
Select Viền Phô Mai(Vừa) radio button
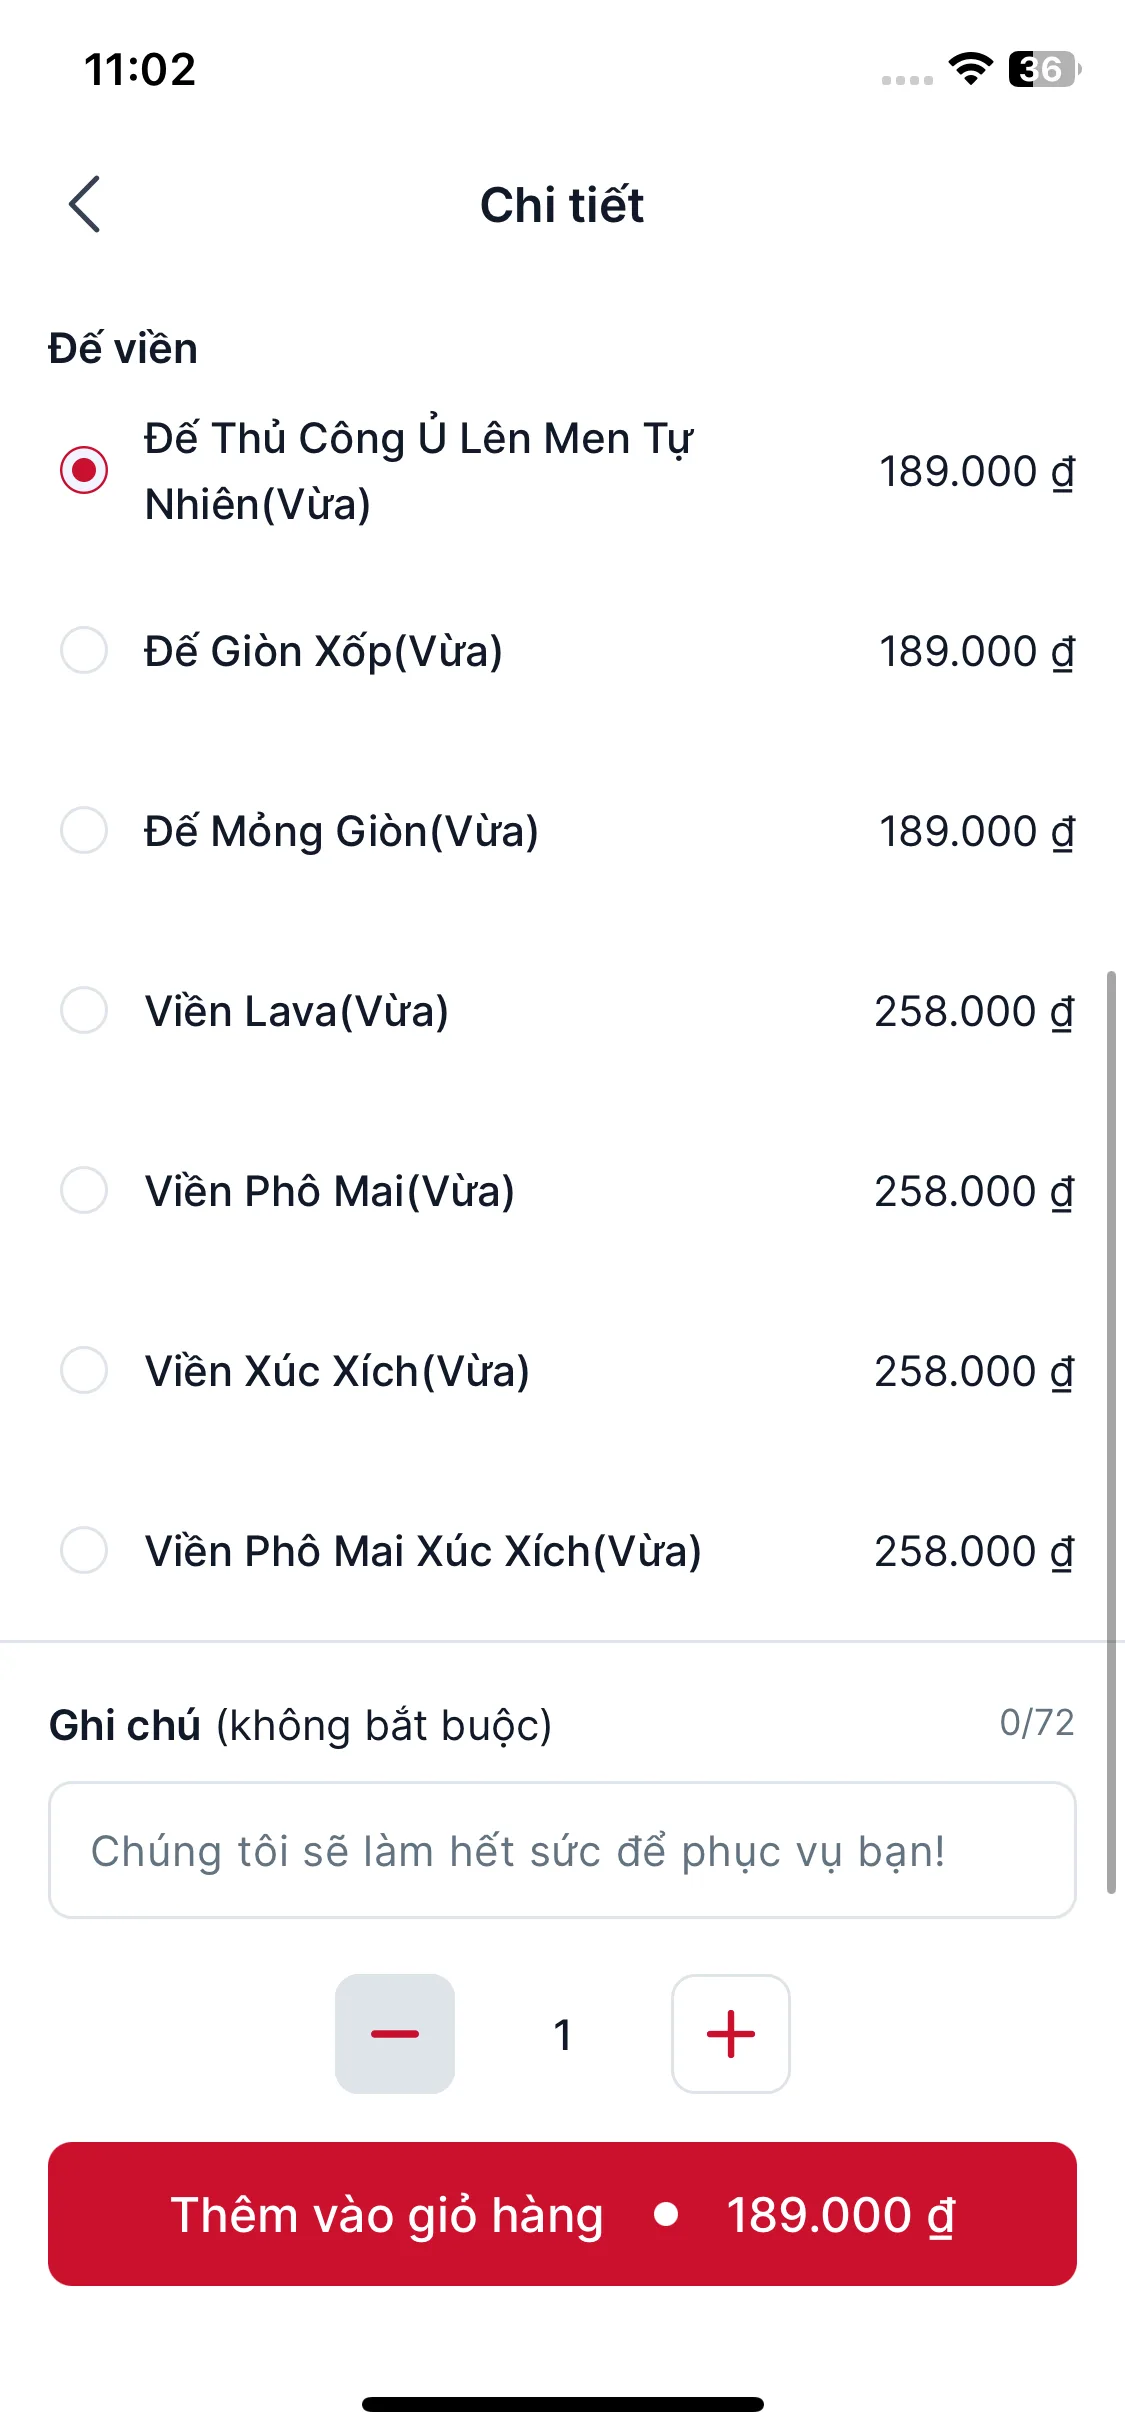pos(84,1190)
